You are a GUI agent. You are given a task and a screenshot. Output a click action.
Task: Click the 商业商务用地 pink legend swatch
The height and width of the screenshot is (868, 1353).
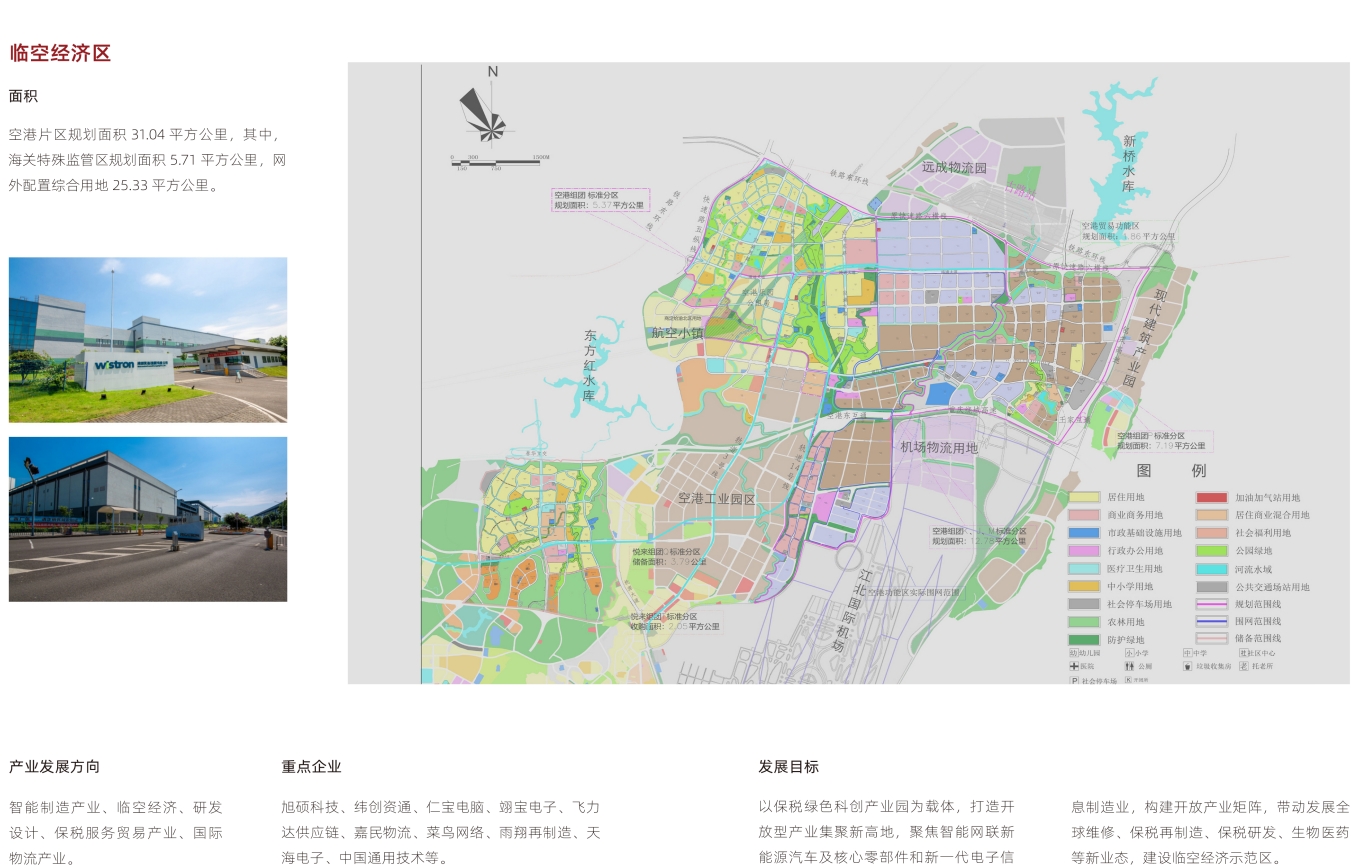click(1084, 515)
